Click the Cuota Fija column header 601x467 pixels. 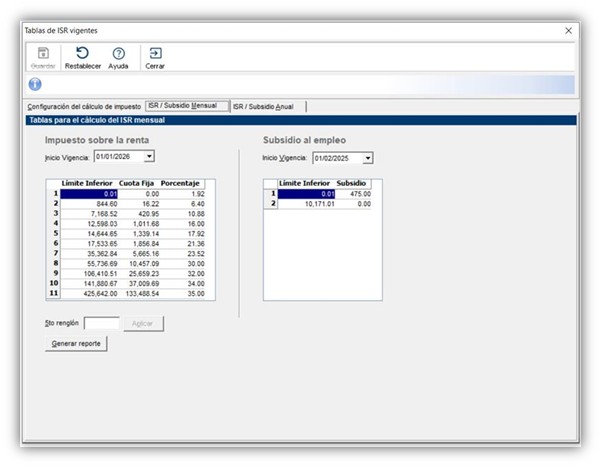[137, 183]
